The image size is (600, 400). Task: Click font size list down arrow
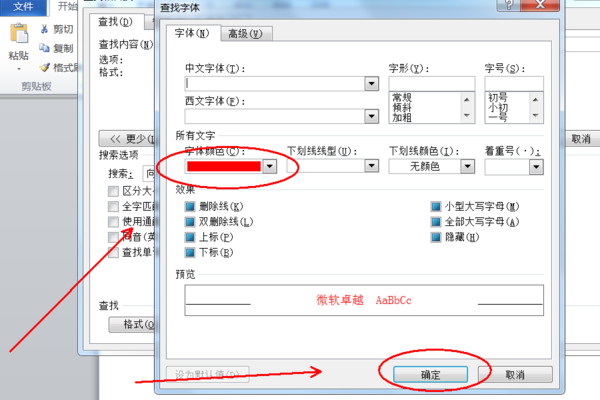(x=535, y=115)
